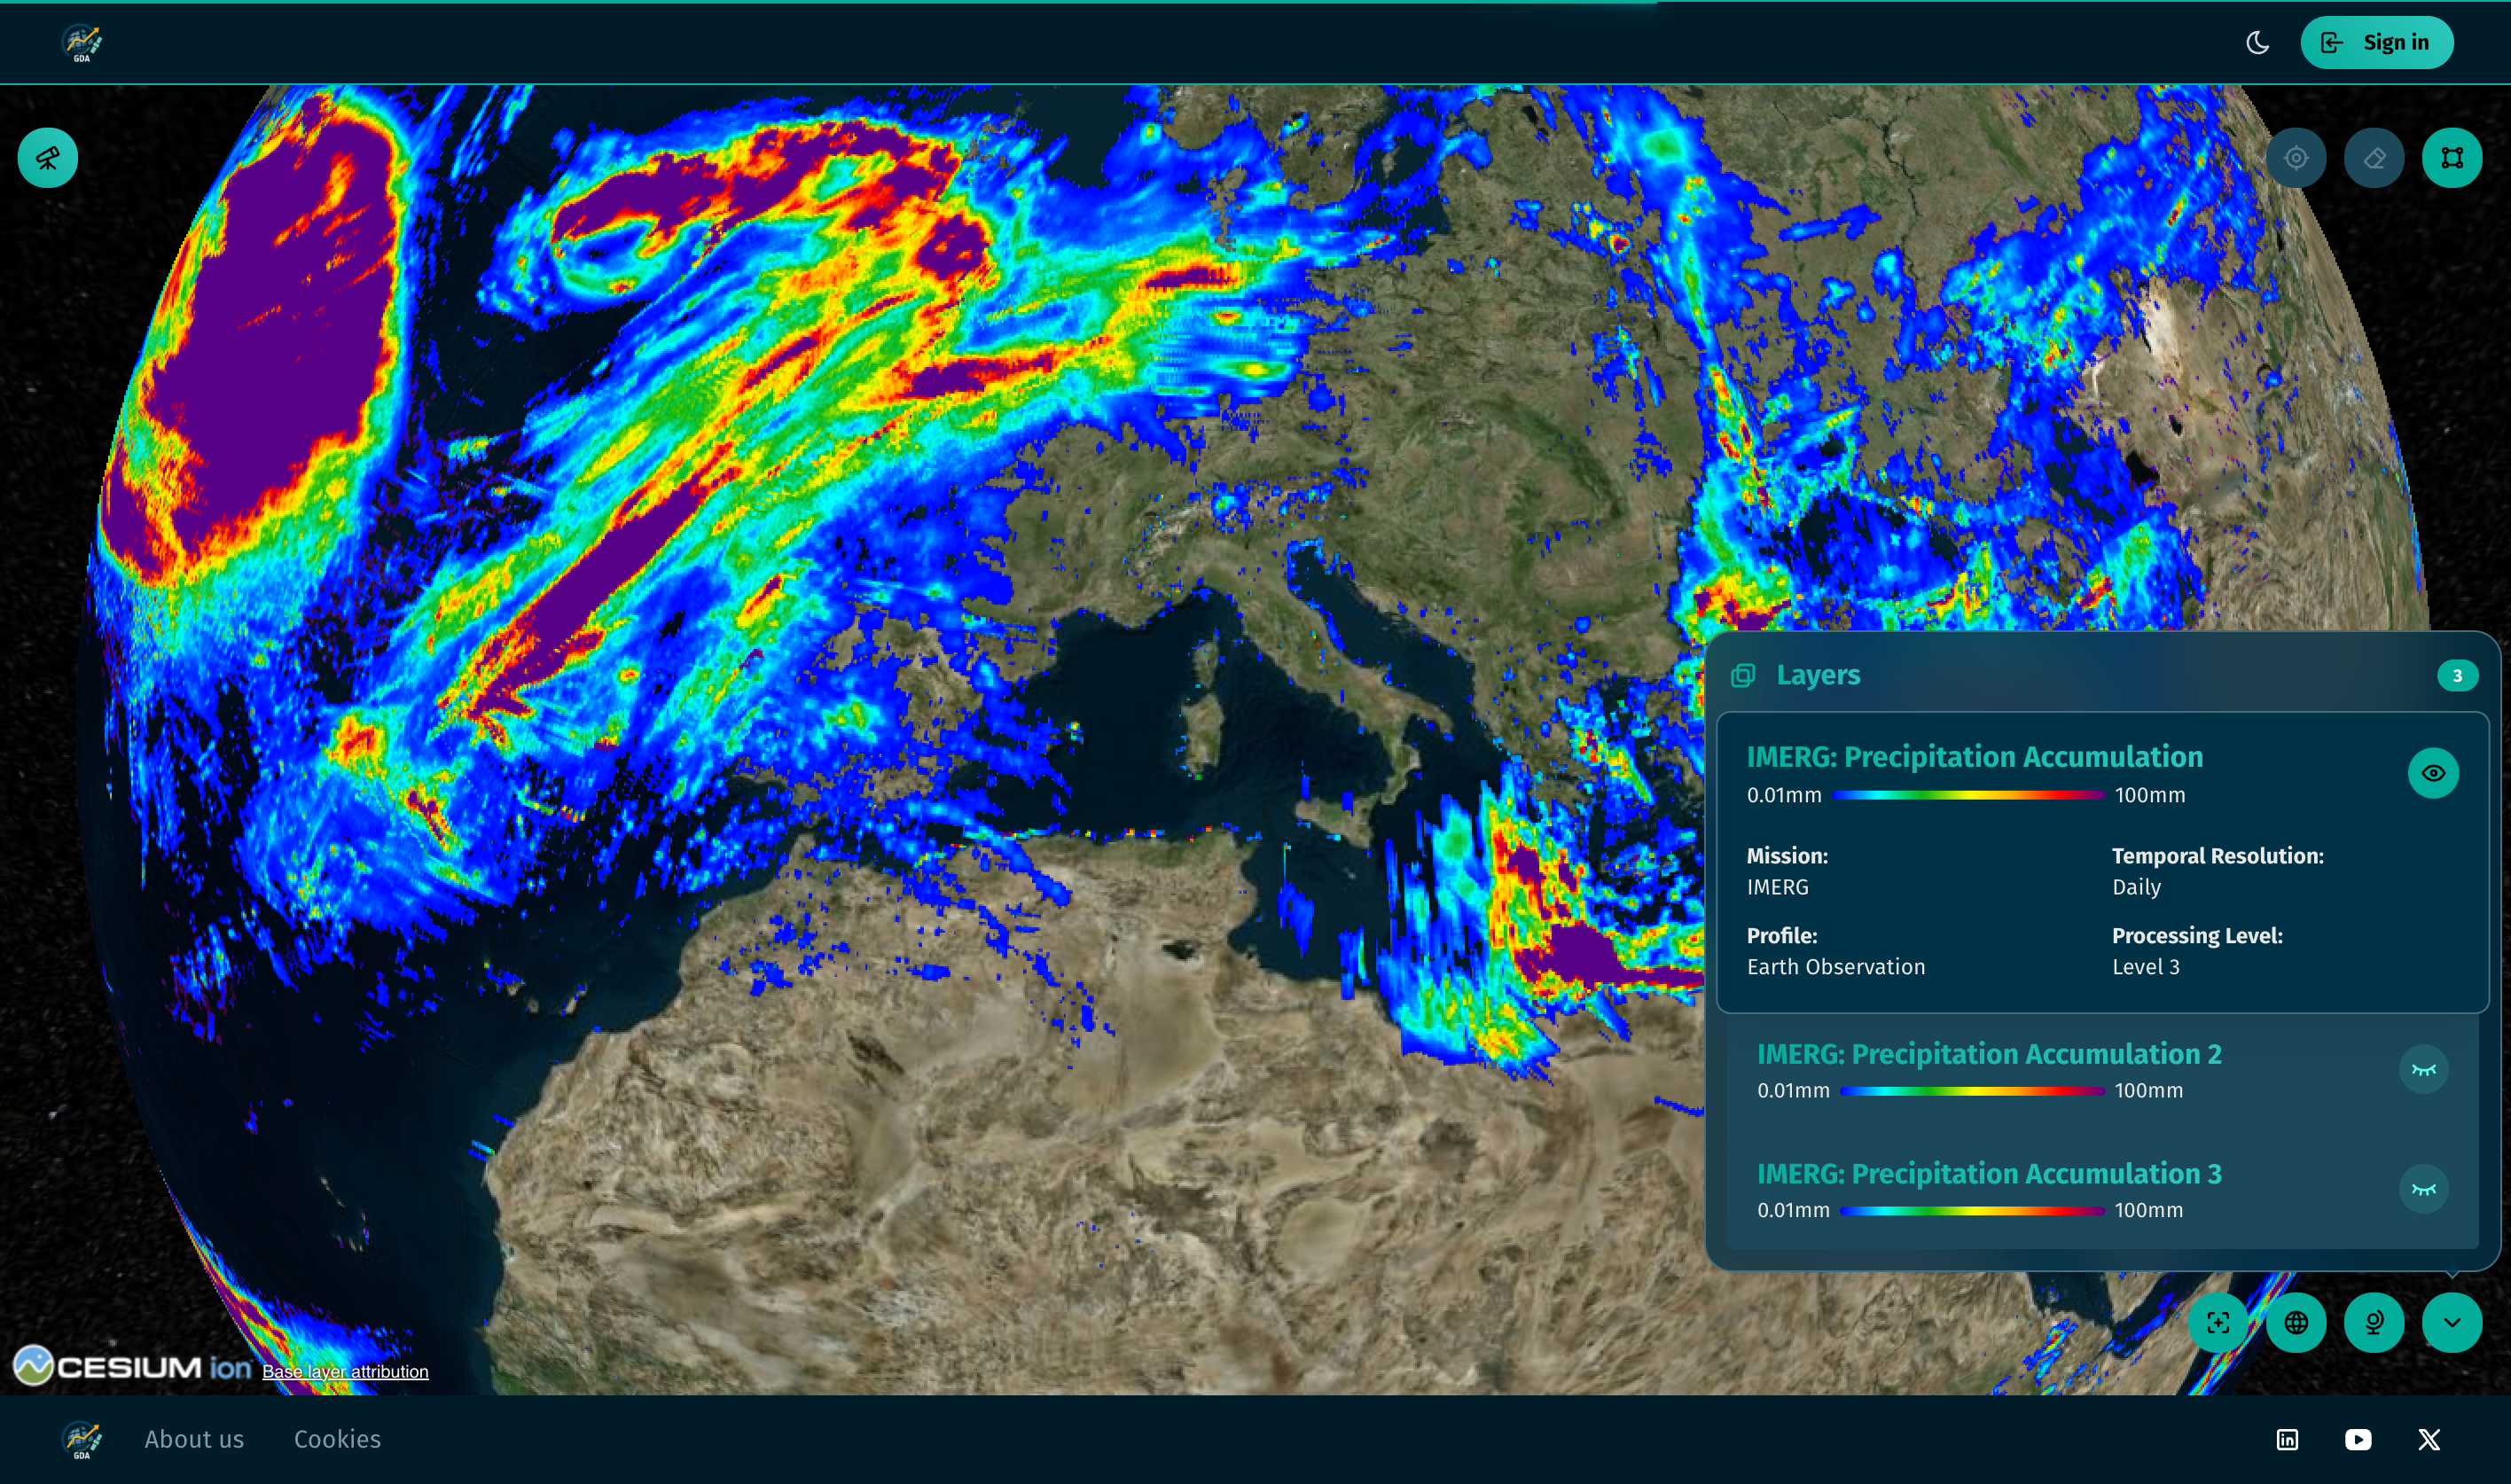Click the first IMERG: Precipitation Accumulation title
The height and width of the screenshot is (1484, 2511).
1974,757
